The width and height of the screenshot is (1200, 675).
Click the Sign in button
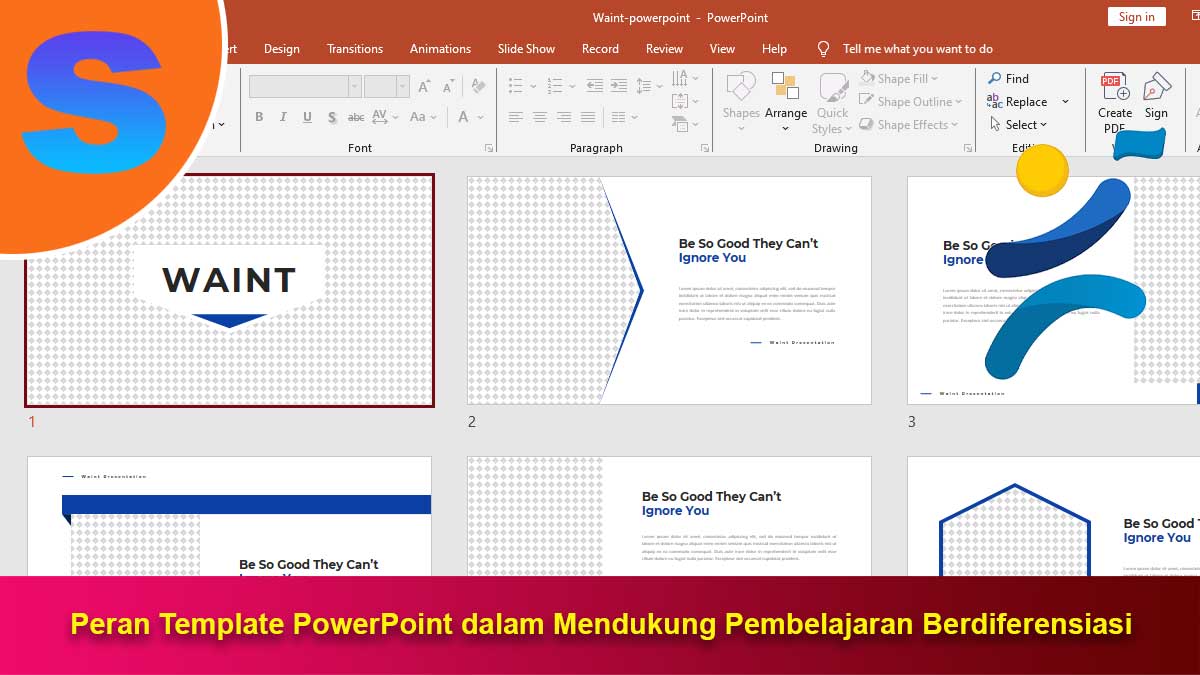[x=1137, y=16]
